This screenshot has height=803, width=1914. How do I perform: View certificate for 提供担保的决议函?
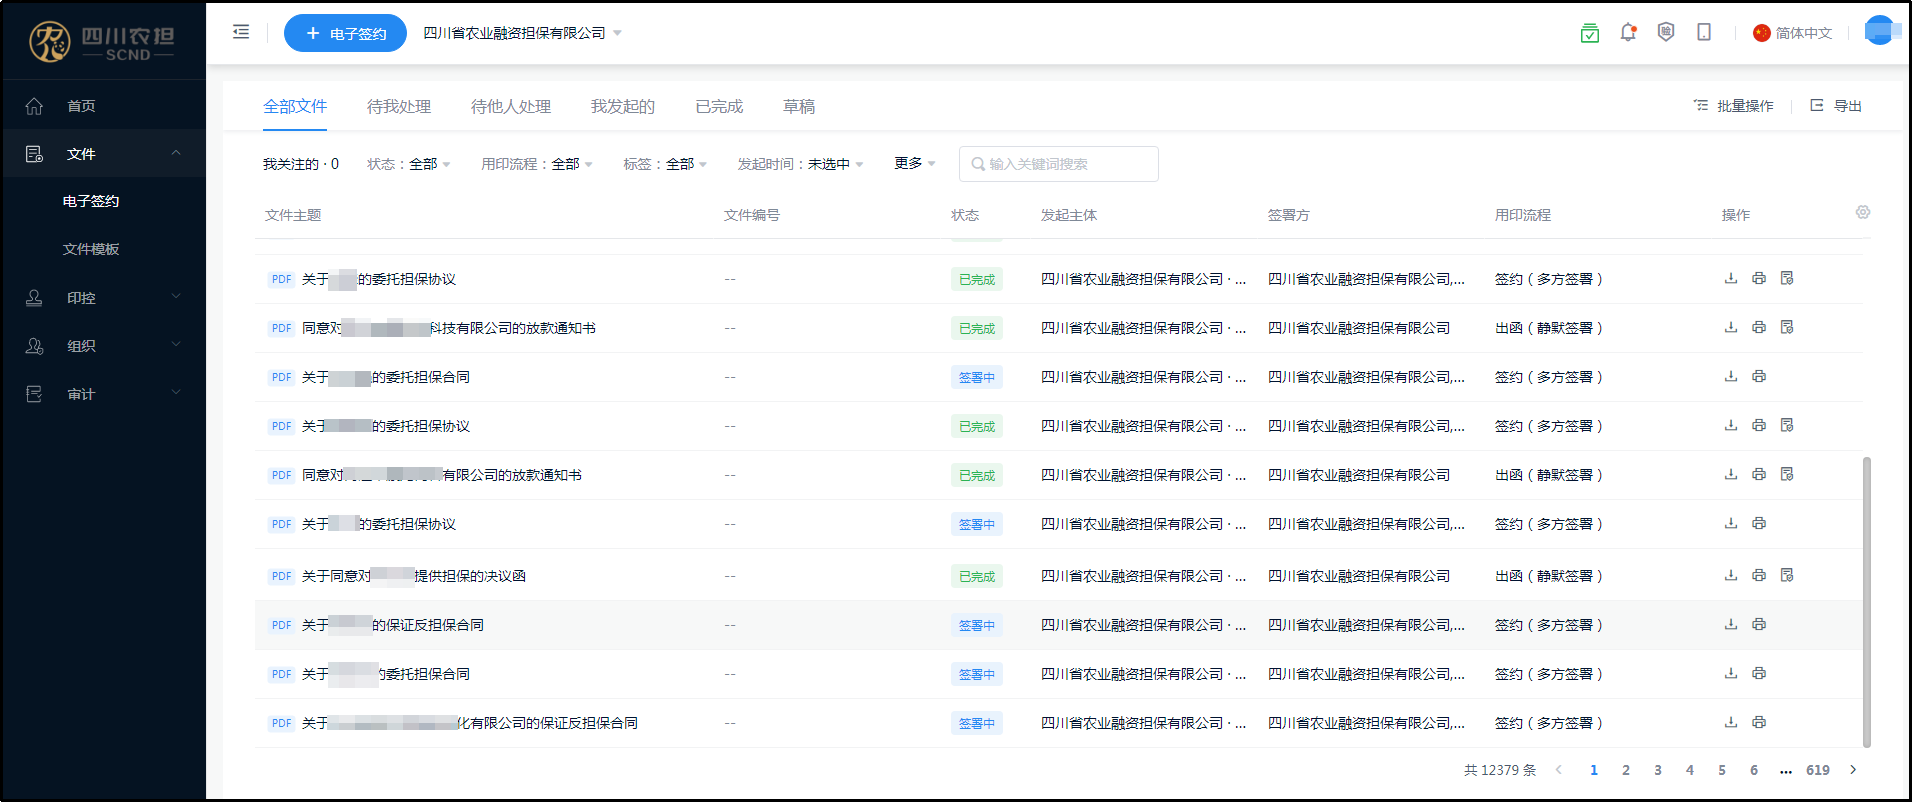tap(1787, 575)
